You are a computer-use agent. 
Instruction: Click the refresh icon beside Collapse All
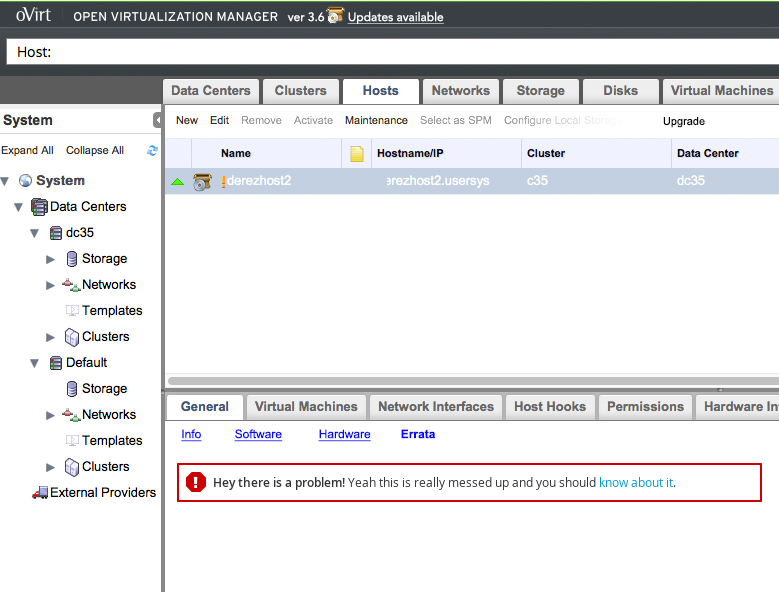pyautogui.click(x=152, y=150)
